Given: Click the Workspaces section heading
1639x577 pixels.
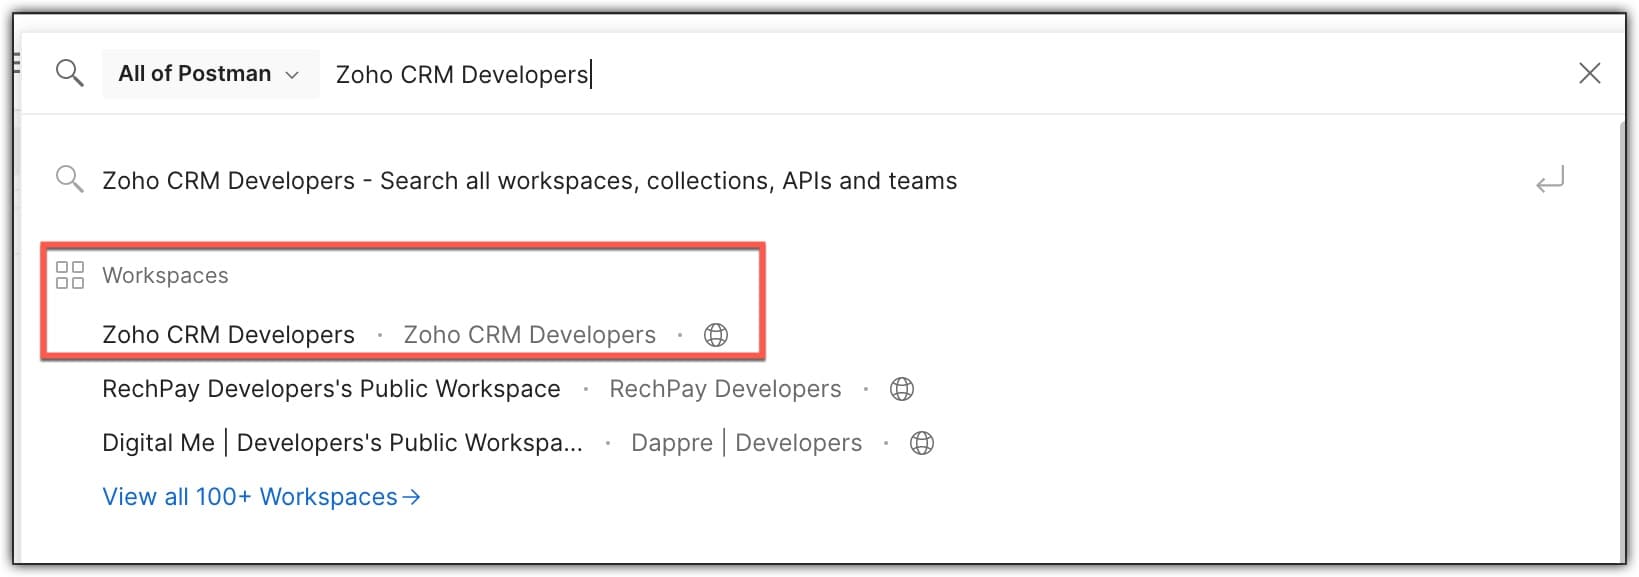Looking at the screenshot, I should [x=165, y=276].
